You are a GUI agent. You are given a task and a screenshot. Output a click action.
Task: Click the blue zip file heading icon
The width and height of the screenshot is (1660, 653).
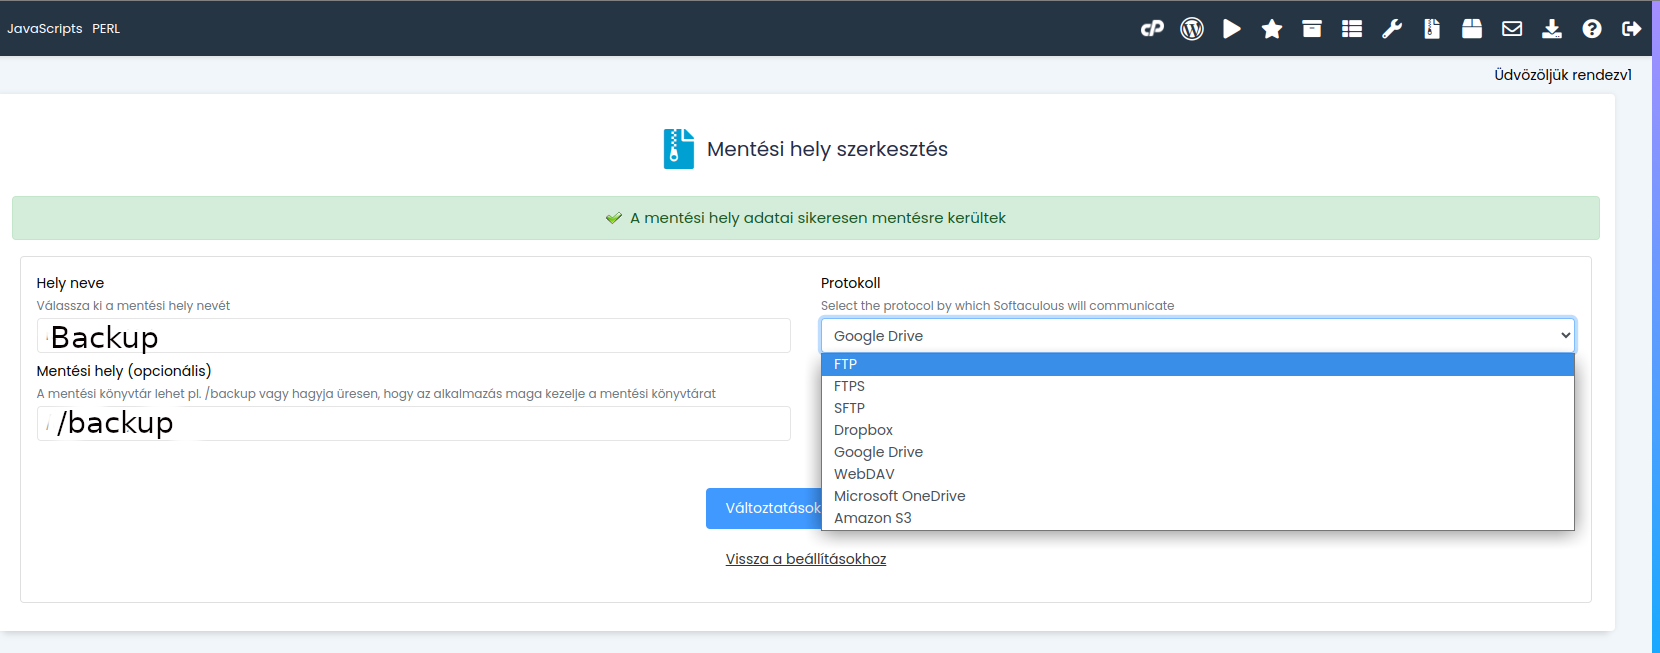coord(679,149)
